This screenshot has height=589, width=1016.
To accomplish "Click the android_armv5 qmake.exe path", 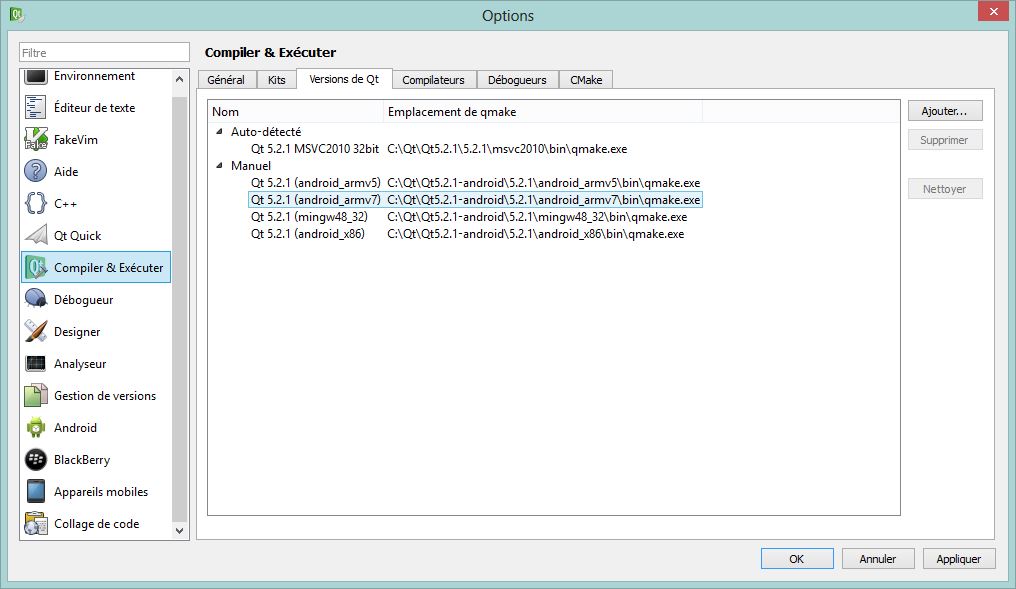I will click(x=544, y=183).
